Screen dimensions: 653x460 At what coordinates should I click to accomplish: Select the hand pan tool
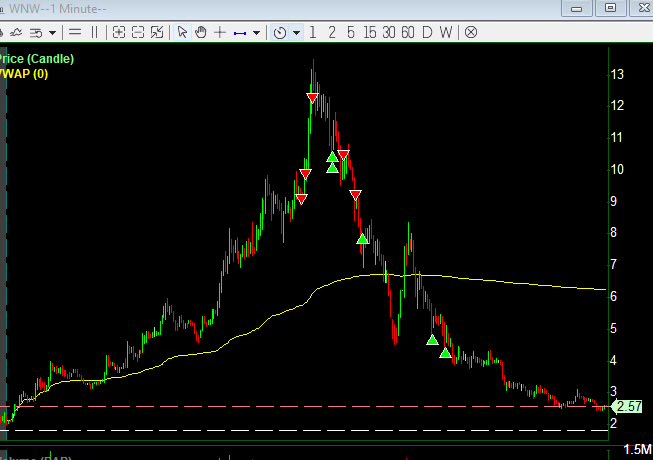click(201, 32)
